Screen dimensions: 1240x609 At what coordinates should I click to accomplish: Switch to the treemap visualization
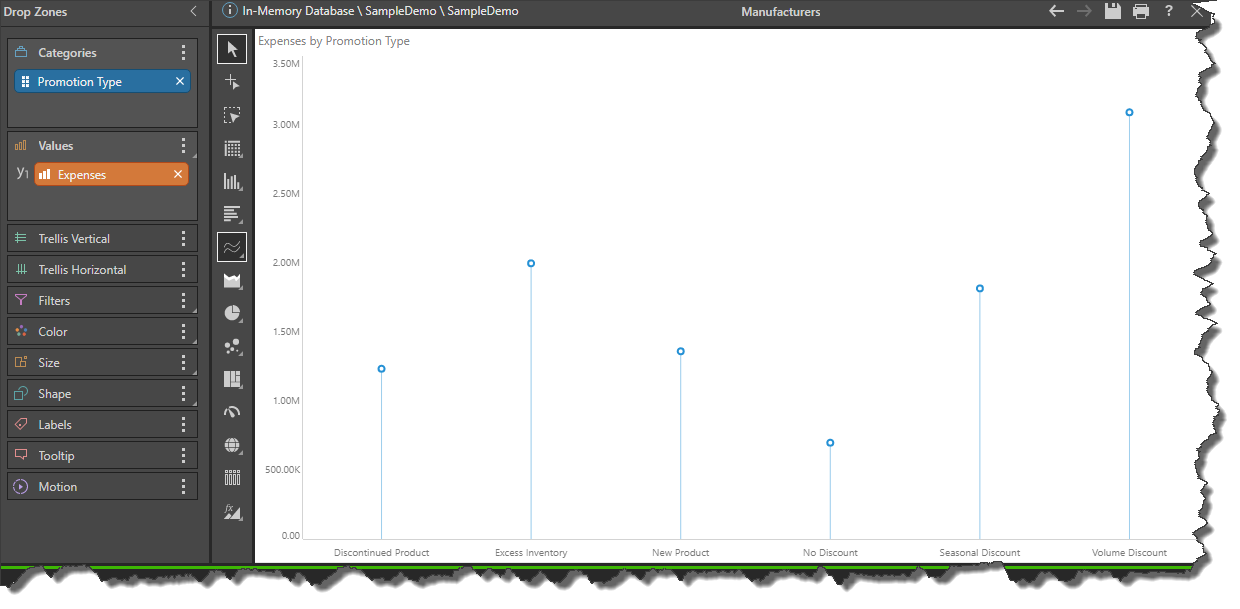(x=231, y=379)
